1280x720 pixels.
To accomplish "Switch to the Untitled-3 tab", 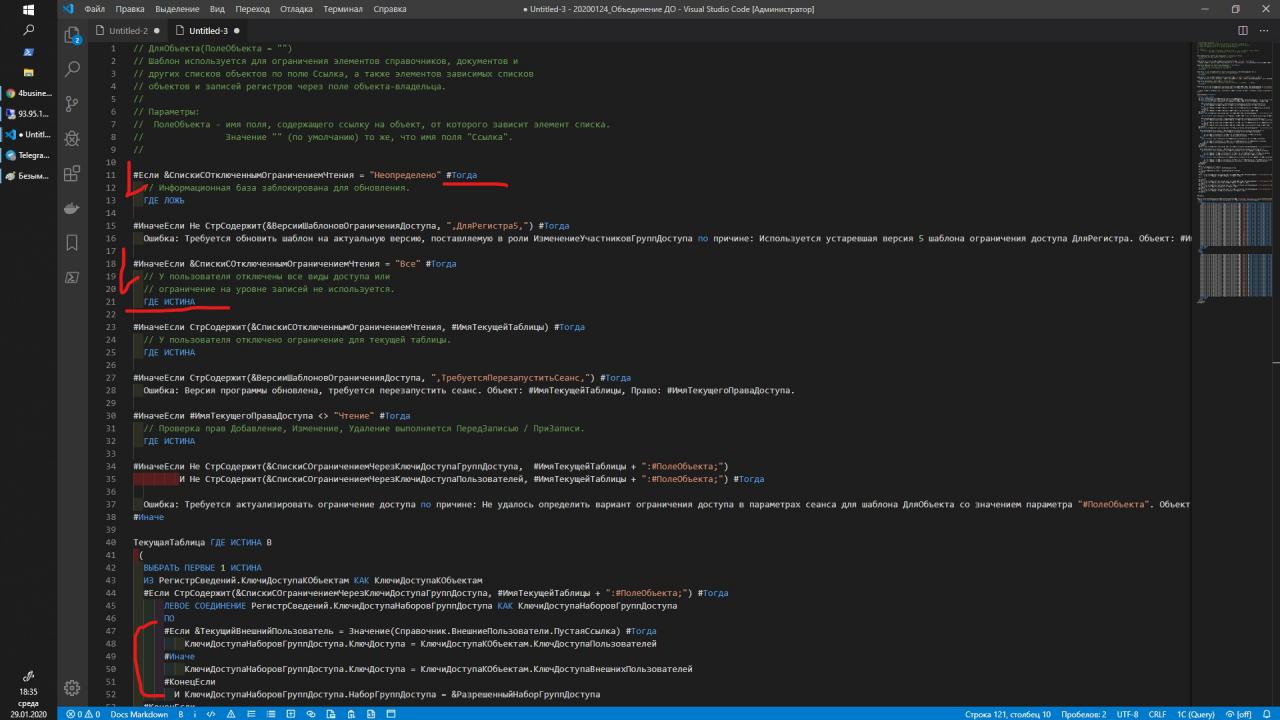I will 208,31.
